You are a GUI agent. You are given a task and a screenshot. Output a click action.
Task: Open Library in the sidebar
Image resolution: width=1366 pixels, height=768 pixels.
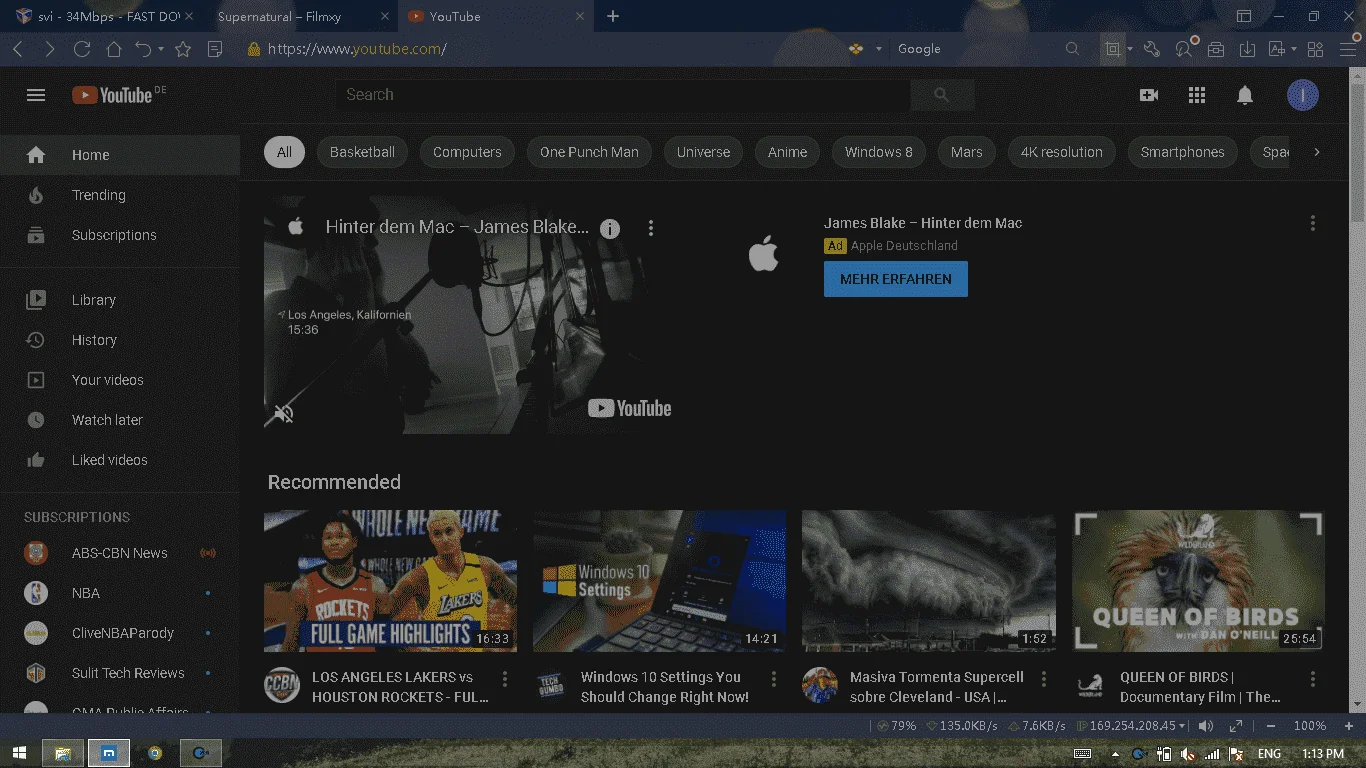point(120,300)
